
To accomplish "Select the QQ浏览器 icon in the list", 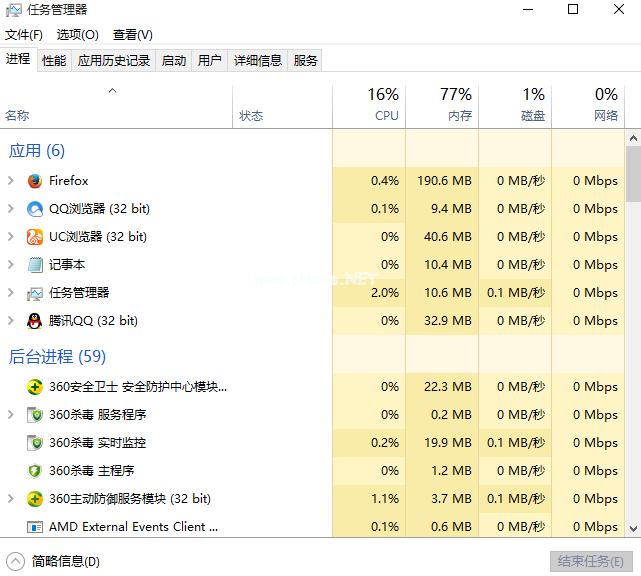I will [x=35, y=209].
